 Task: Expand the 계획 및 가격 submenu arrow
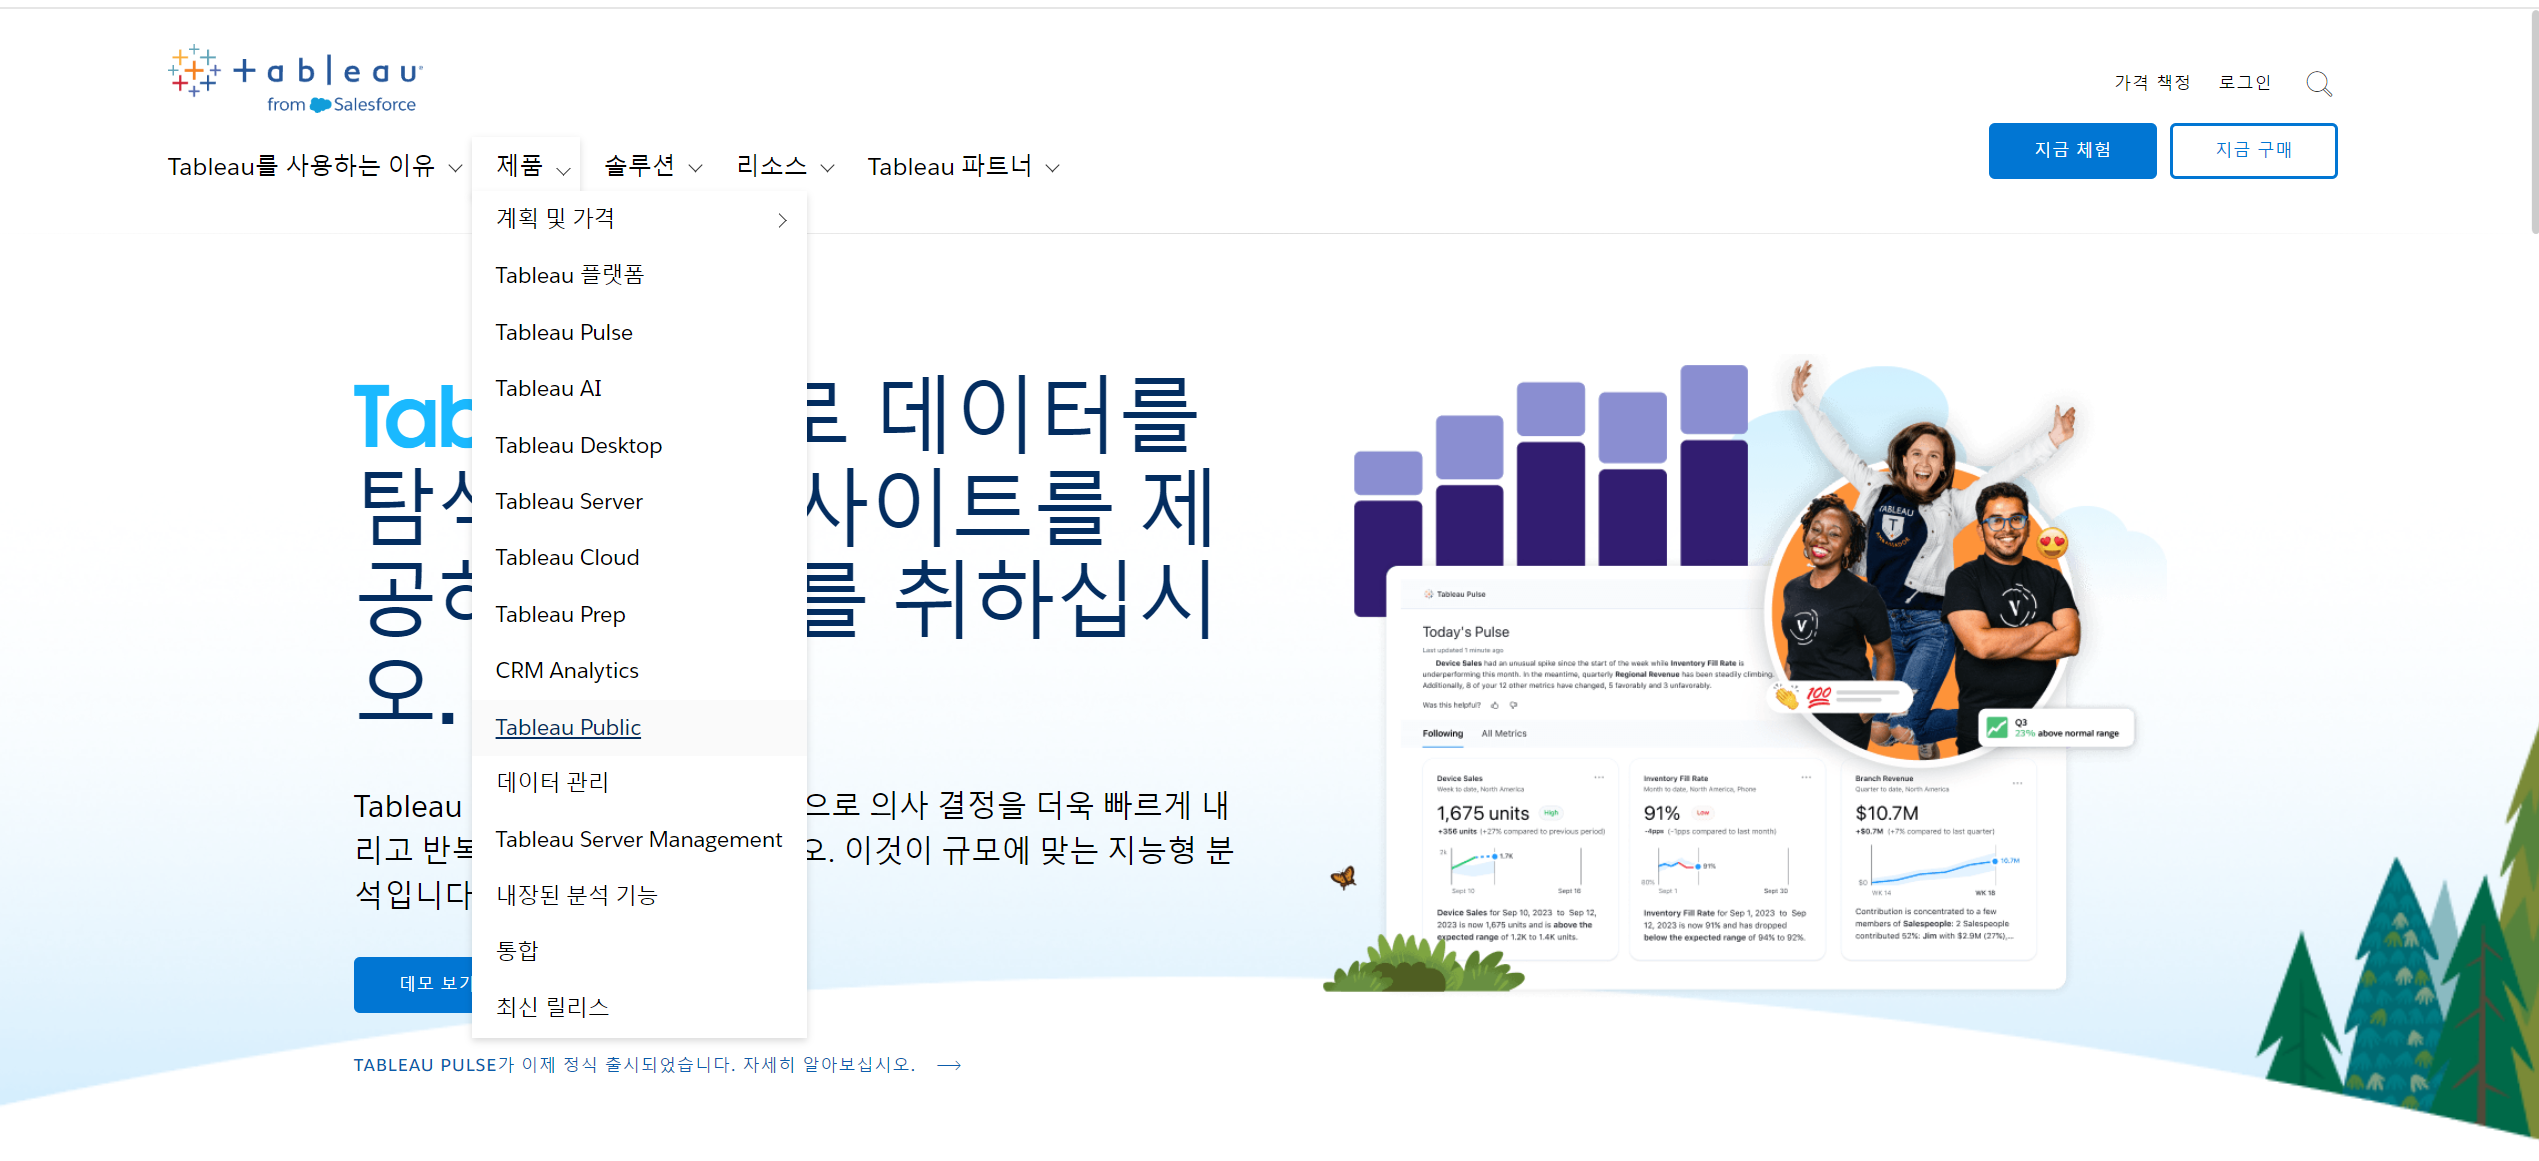(x=782, y=220)
